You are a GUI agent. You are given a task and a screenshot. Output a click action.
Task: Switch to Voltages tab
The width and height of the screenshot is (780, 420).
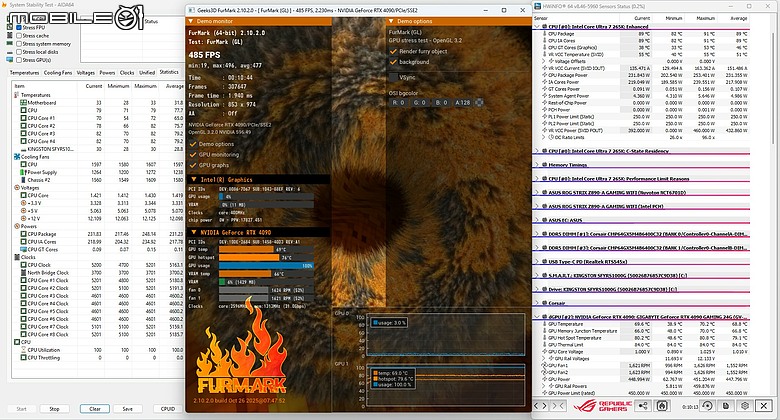click(x=86, y=73)
